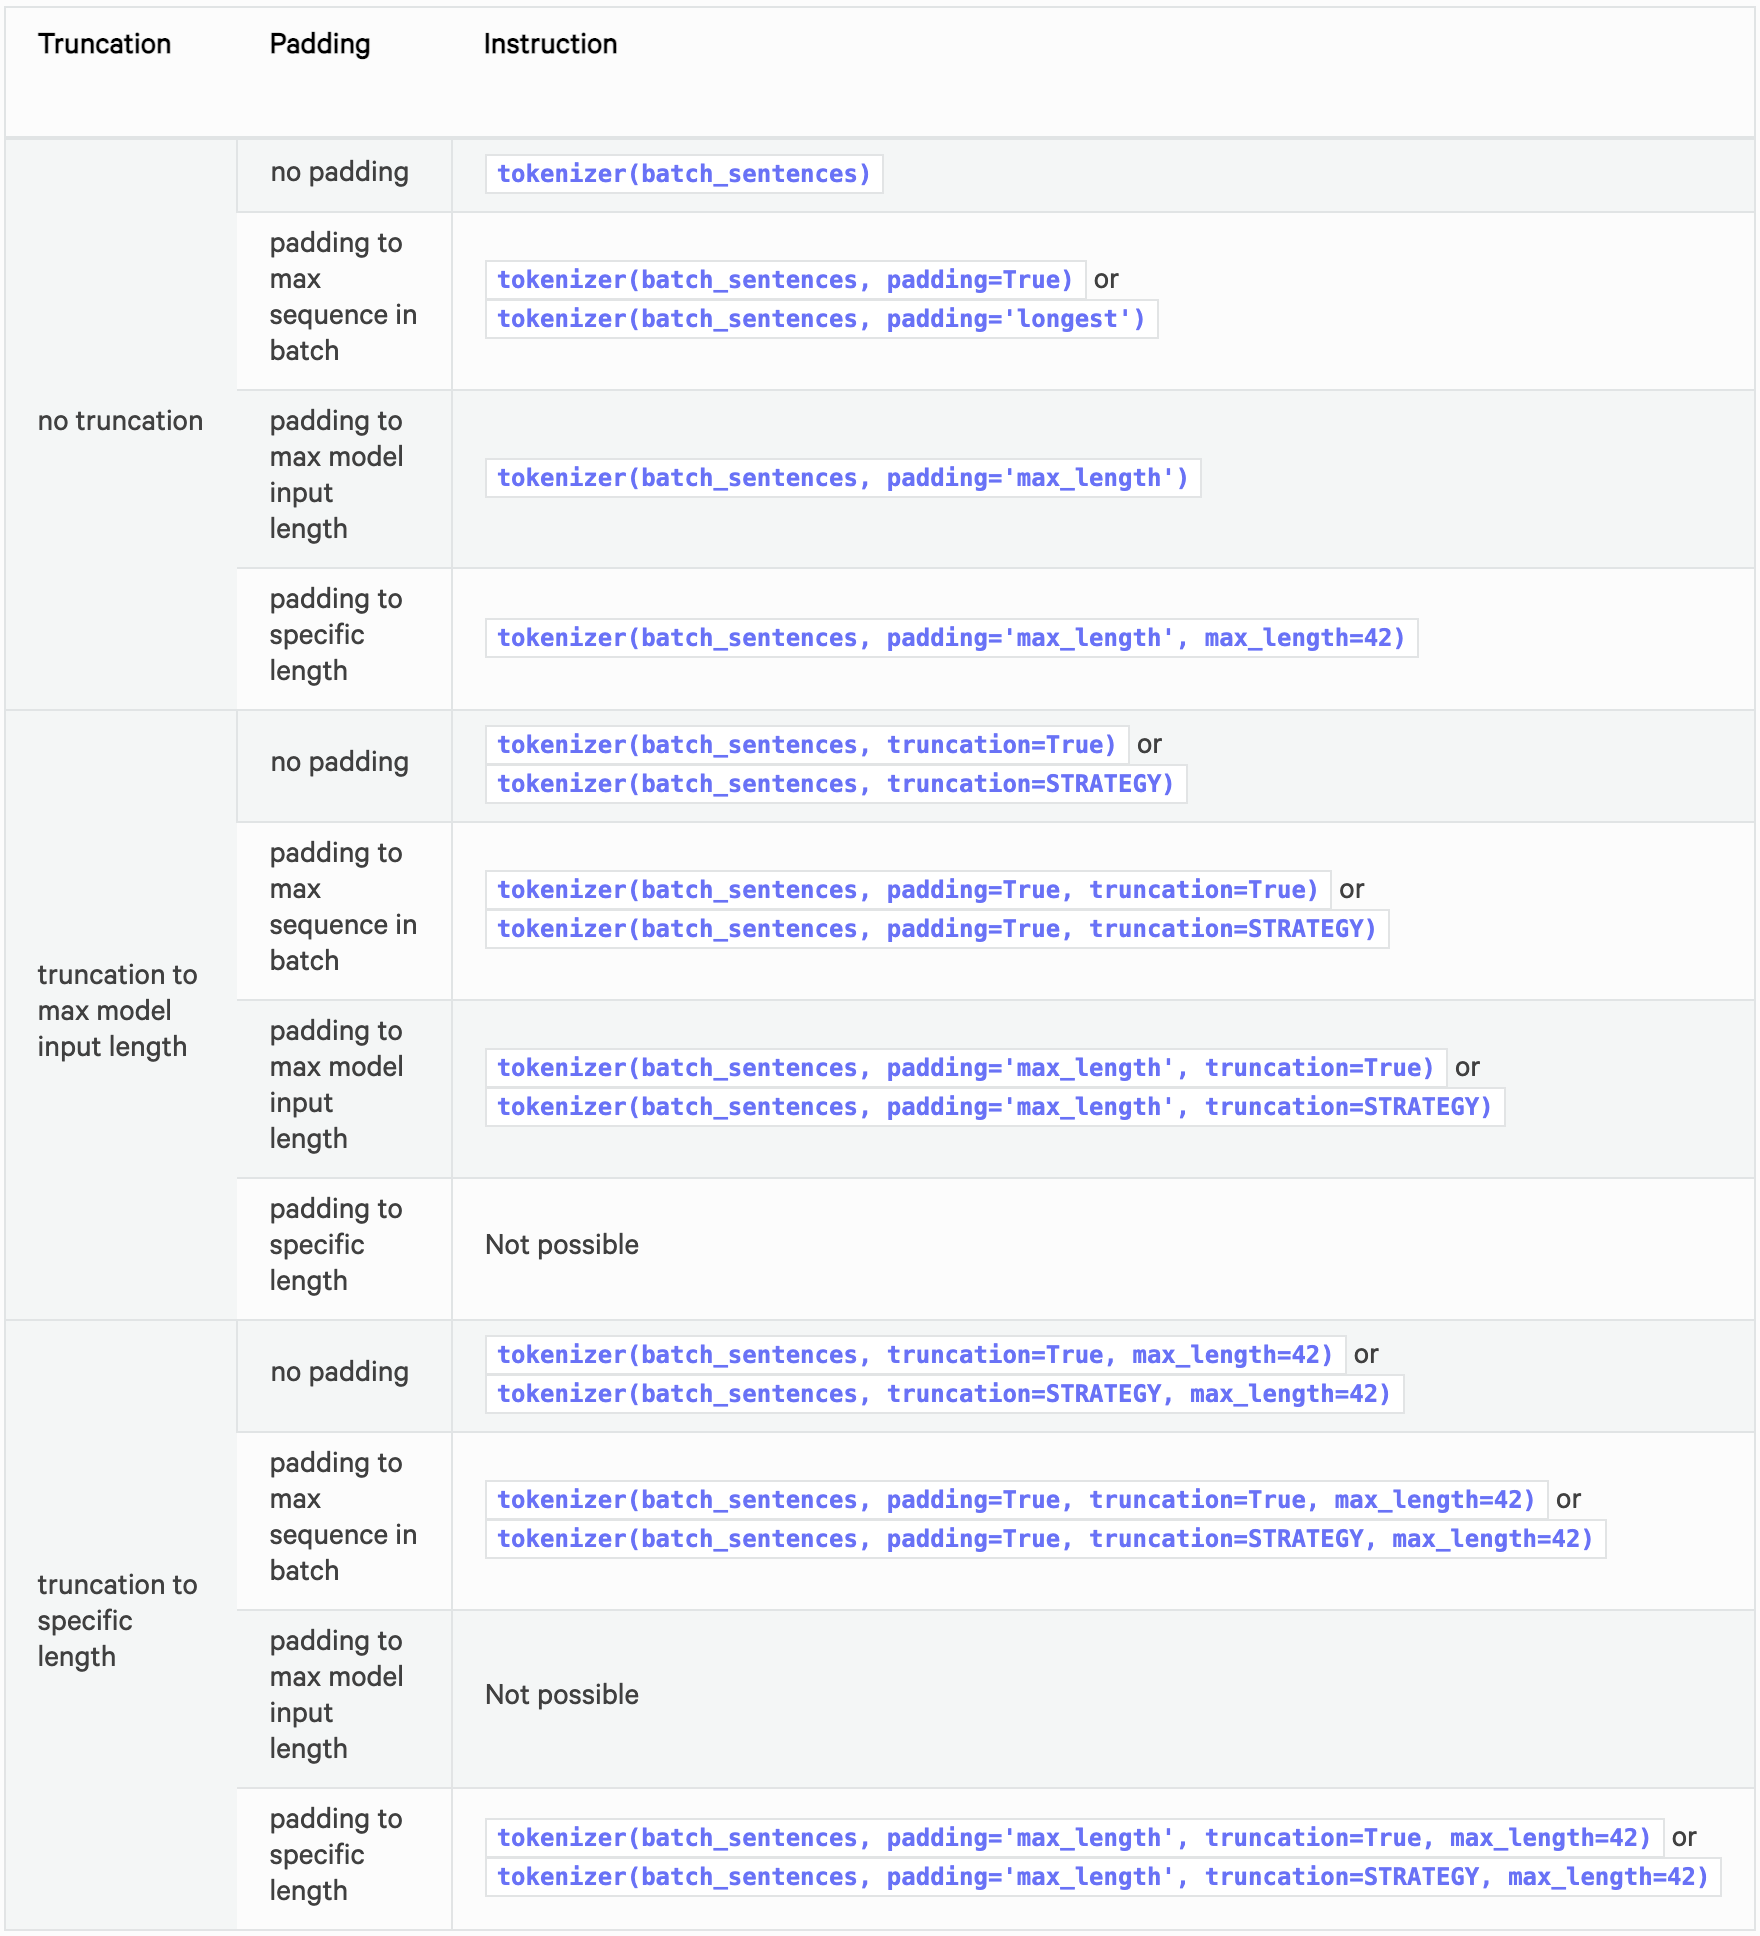Click code padding=True, truncation=STRATEGY, max_length=42
Screen dimensions: 1760x1936
pyautogui.click(x=1045, y=1539)
